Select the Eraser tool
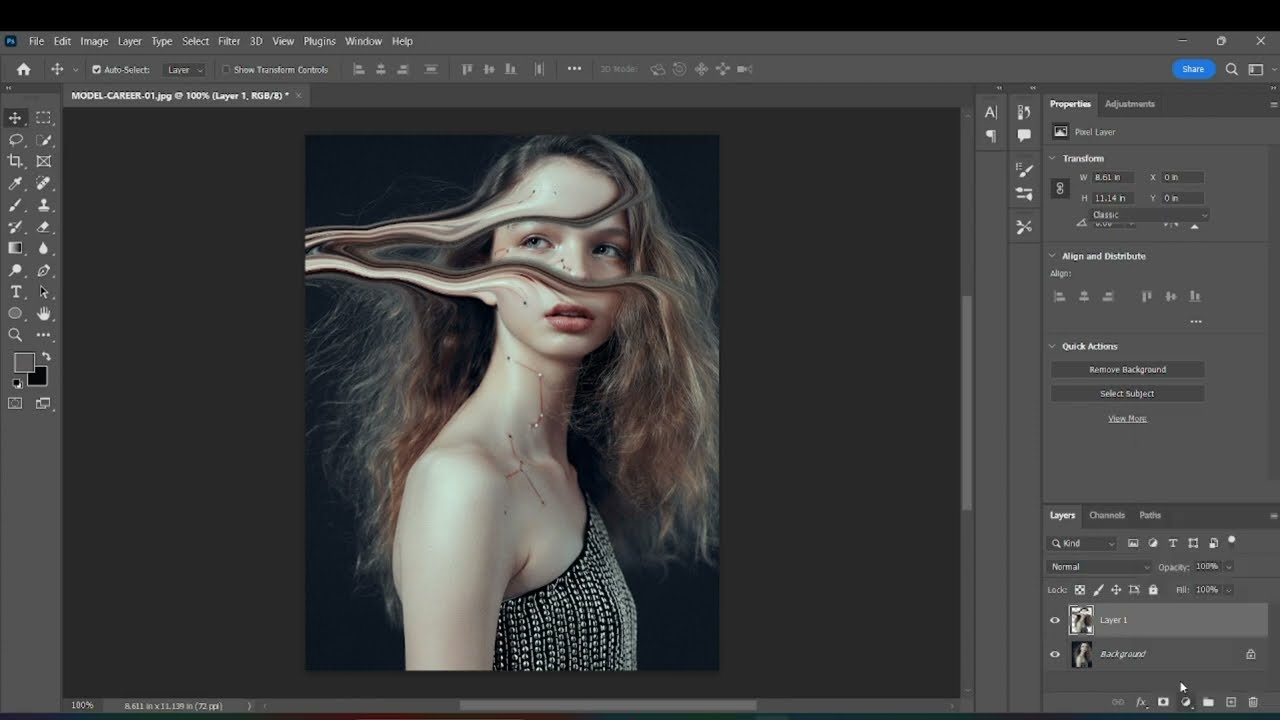 44,227
